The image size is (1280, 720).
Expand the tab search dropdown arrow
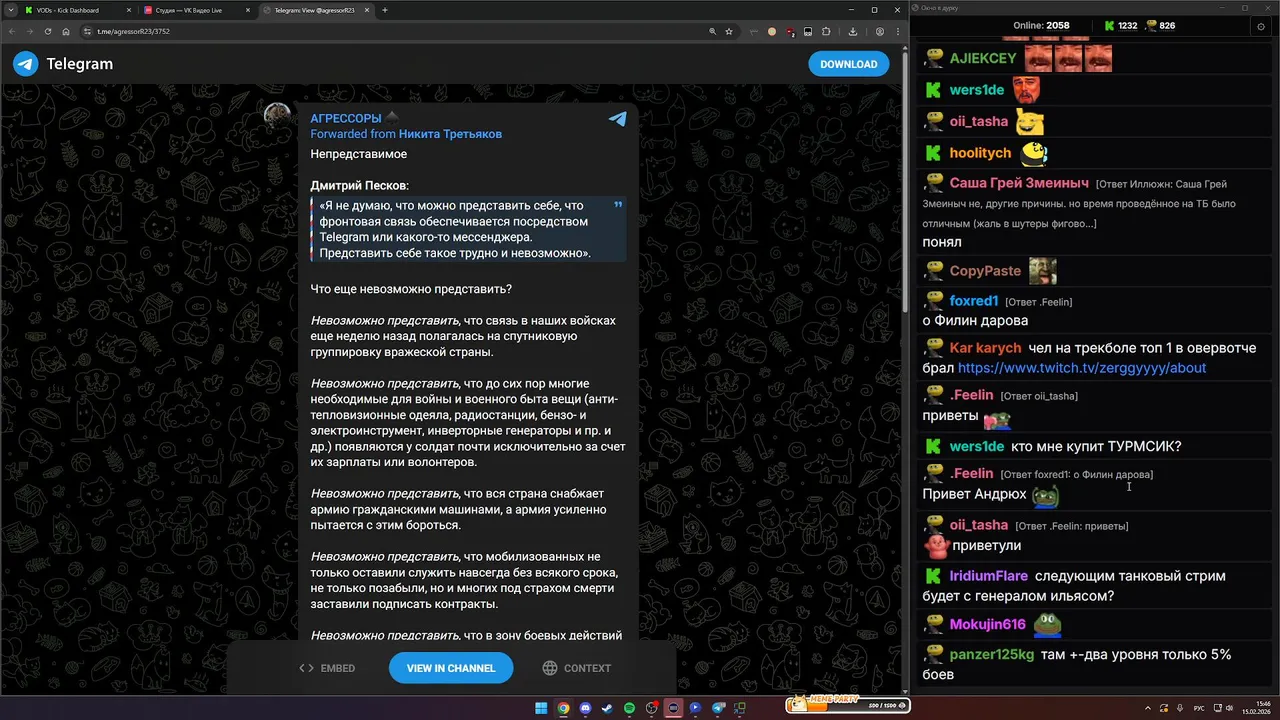click(10, 10)
